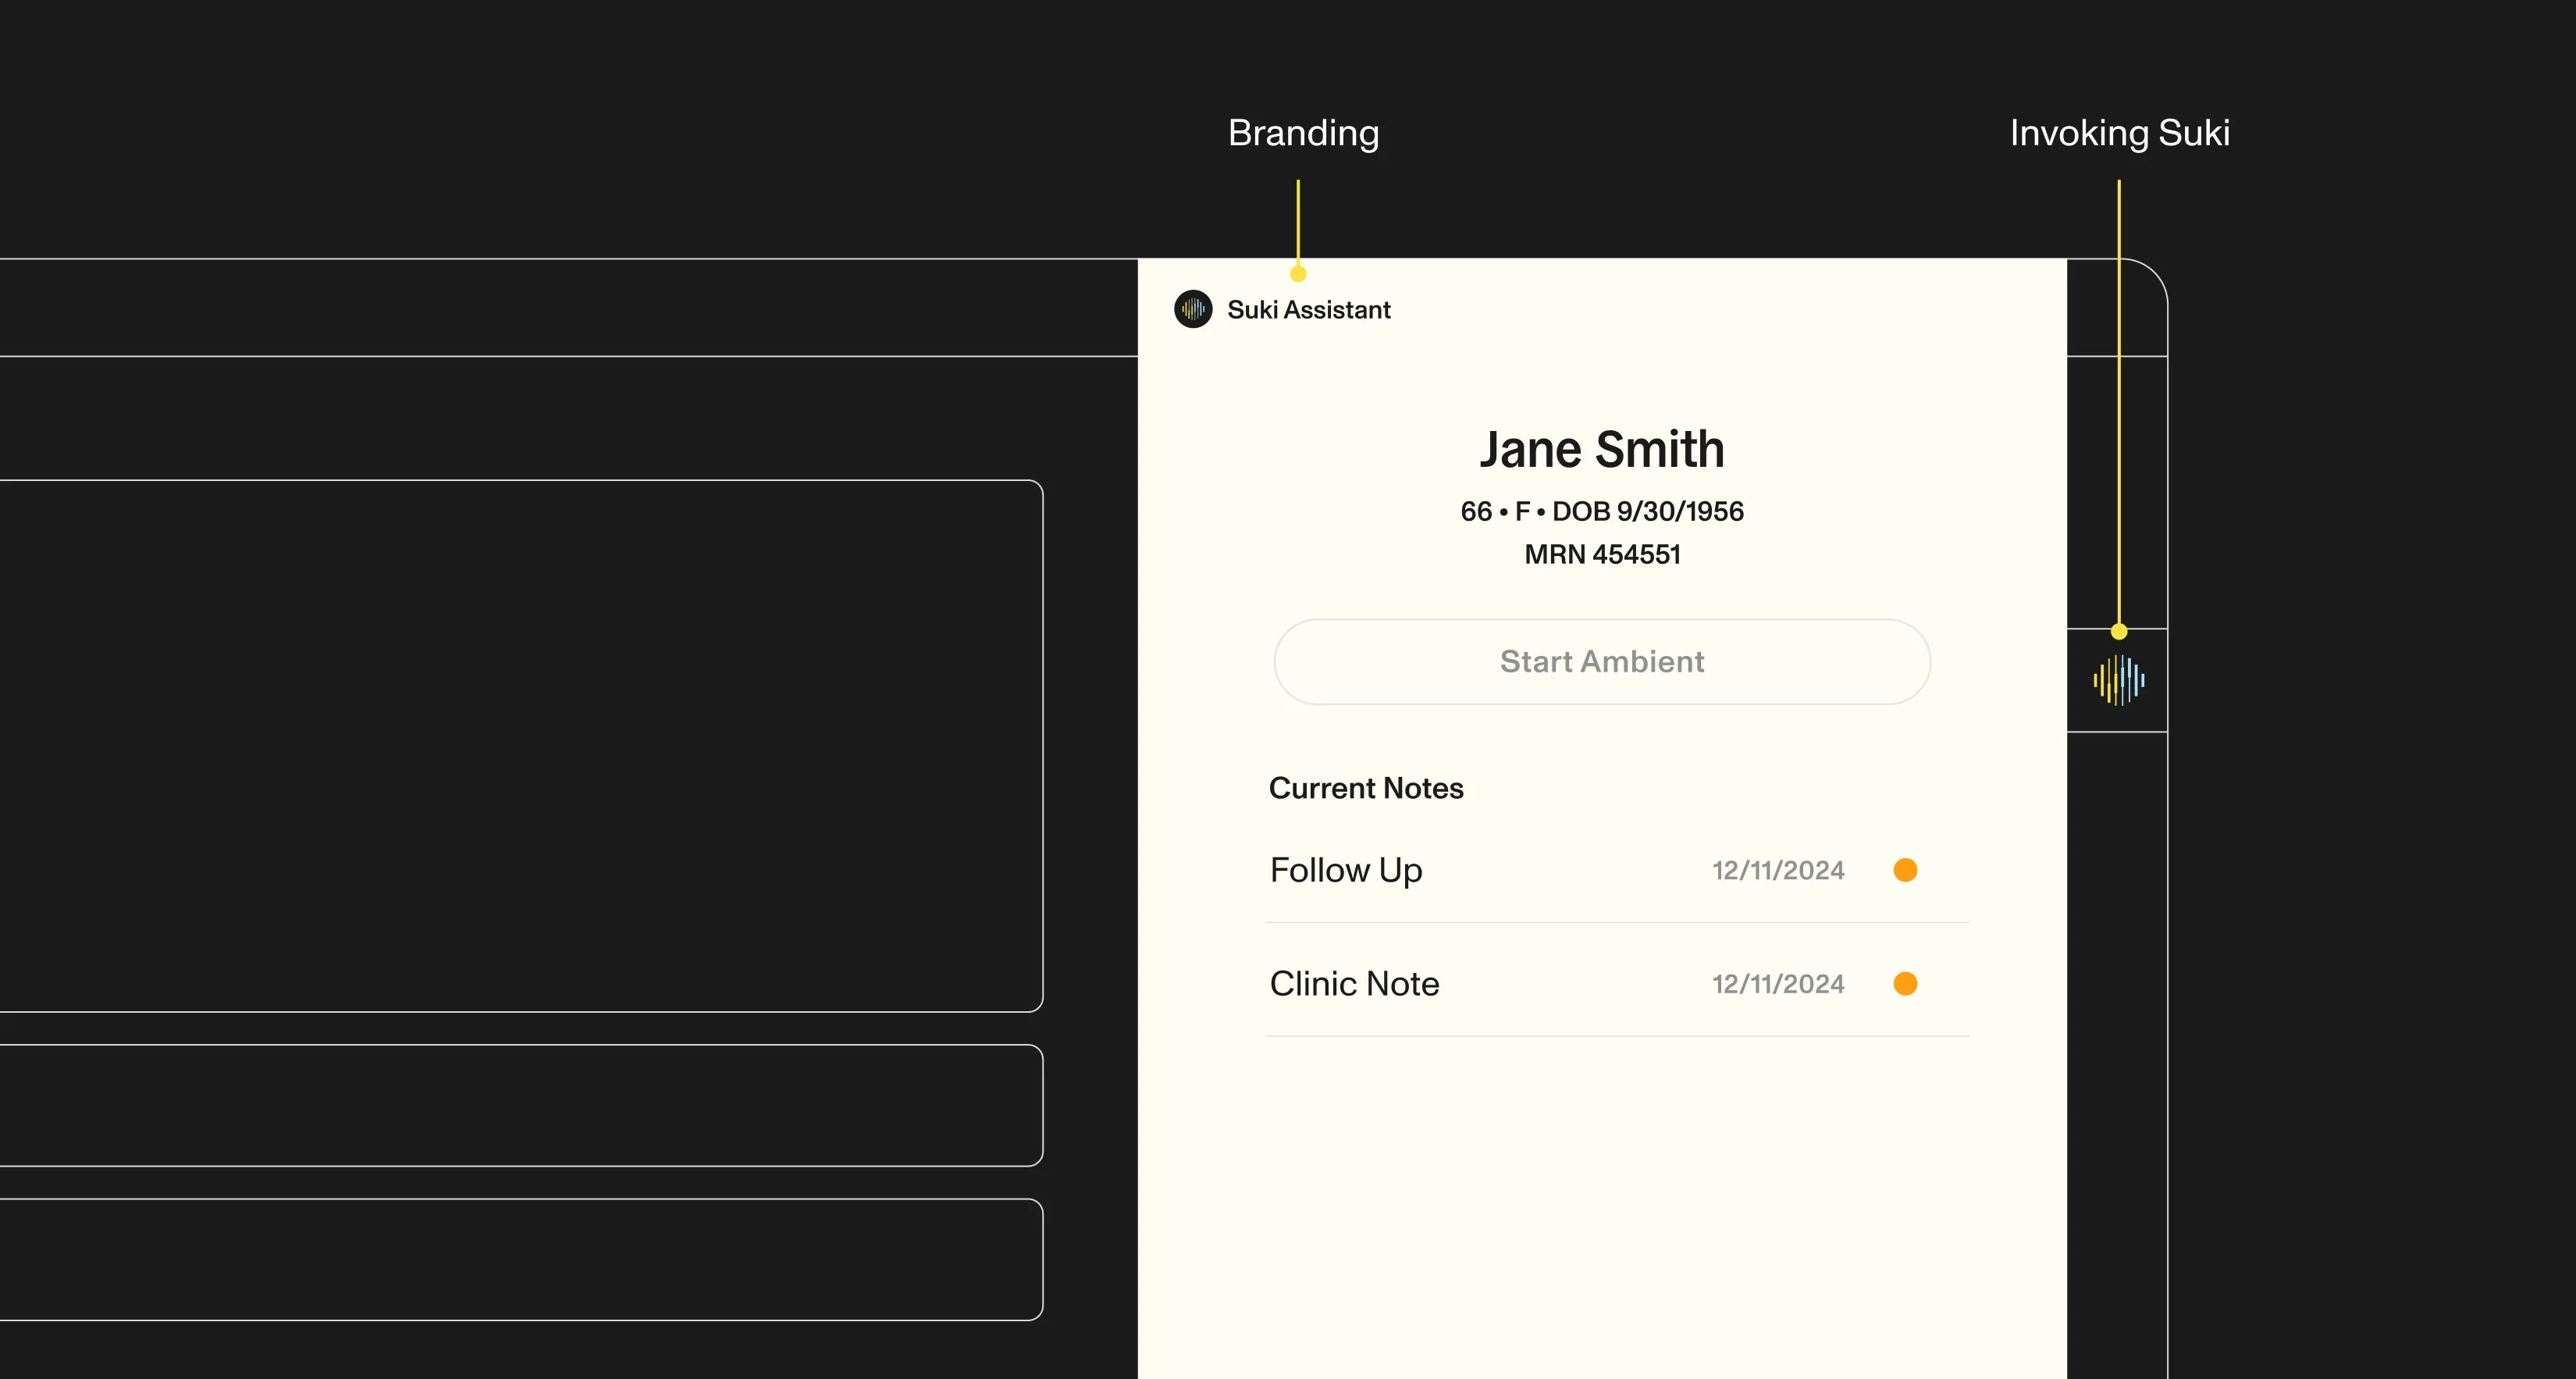
Task: Click the Suki waveform icon in right sidebar
Action: coord(2118,680)
